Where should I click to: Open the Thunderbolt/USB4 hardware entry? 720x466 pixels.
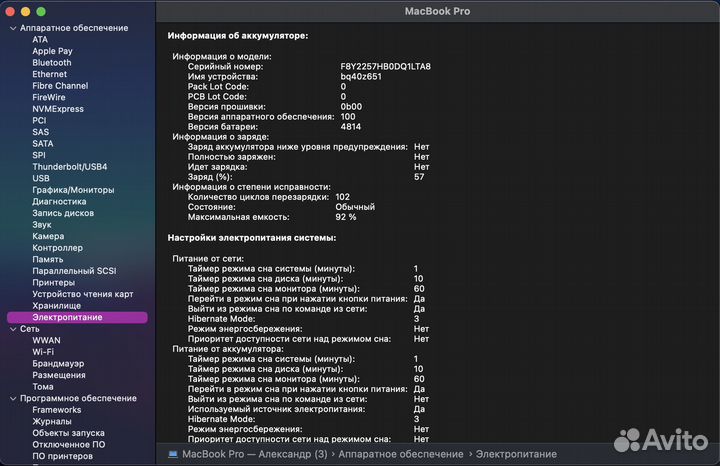tap(69, 166)
